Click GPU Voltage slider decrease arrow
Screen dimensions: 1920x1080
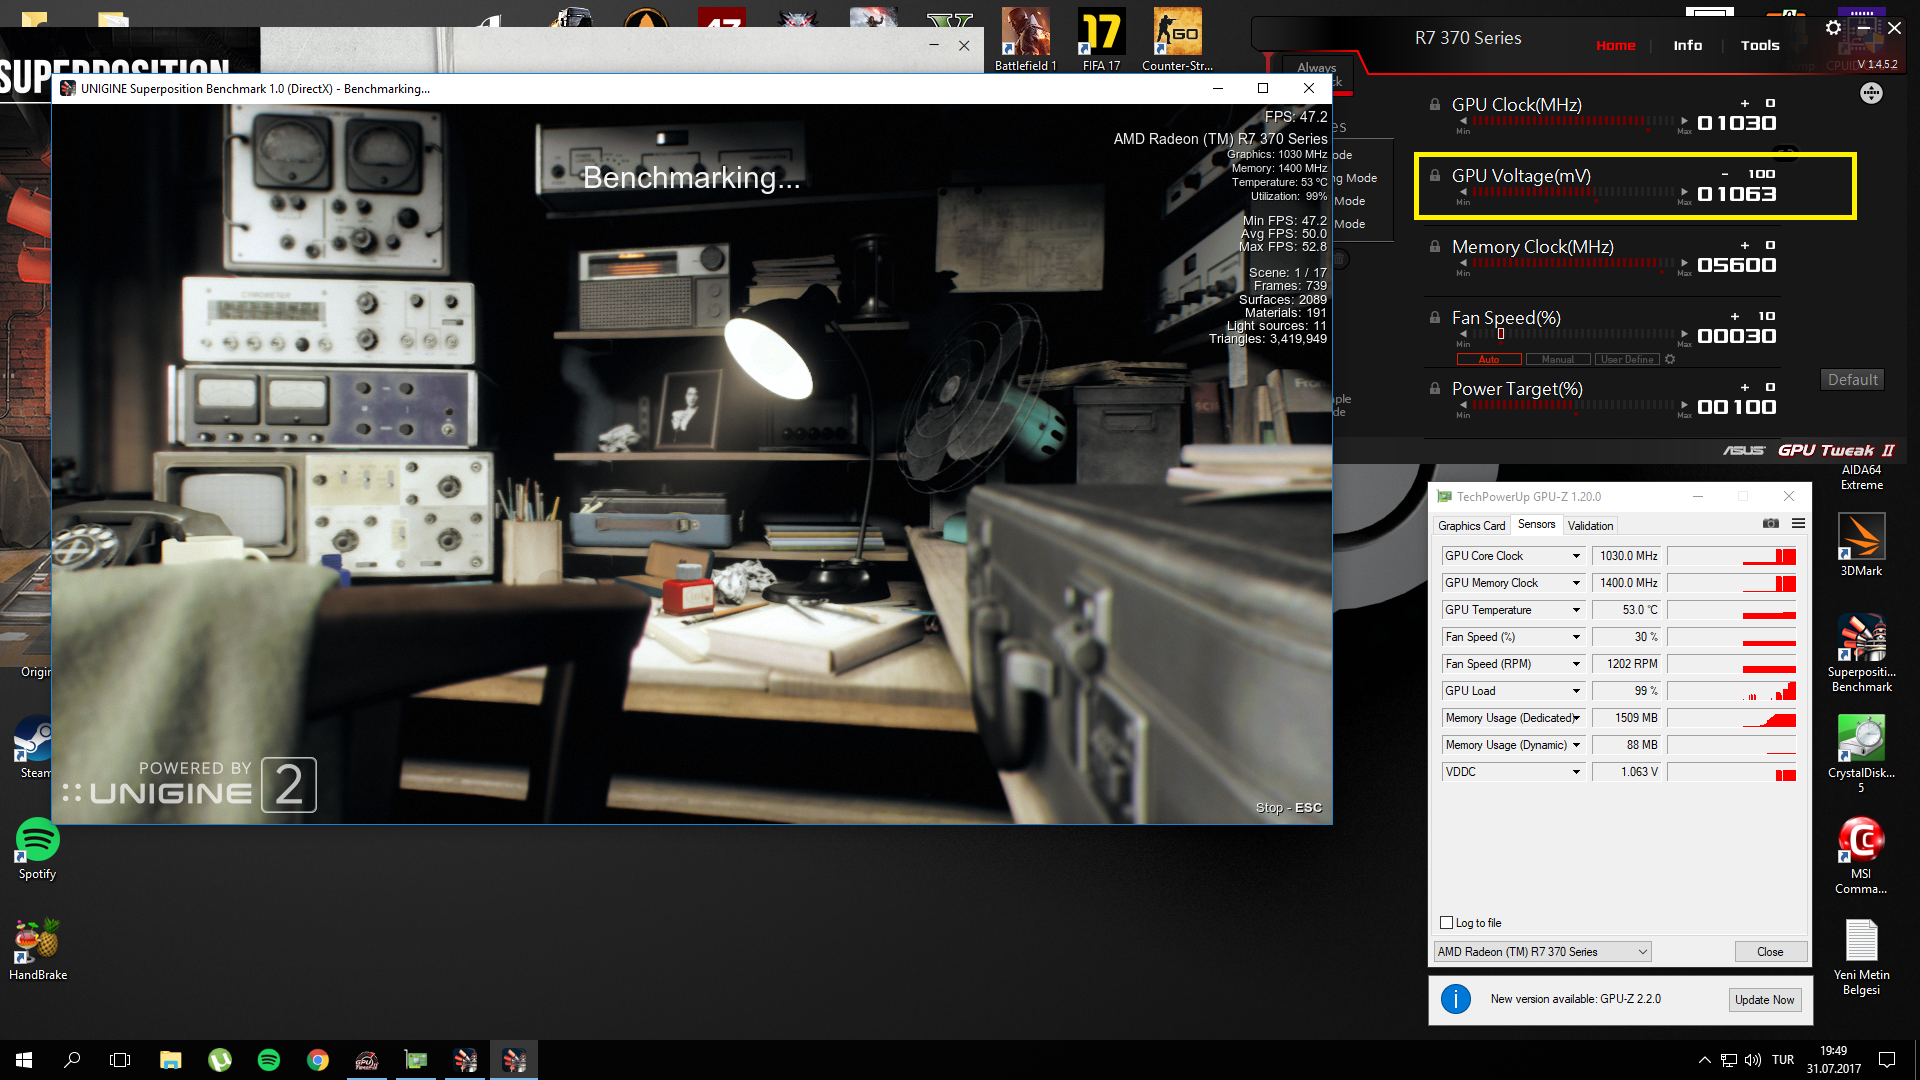click(x=1464, y=192)
